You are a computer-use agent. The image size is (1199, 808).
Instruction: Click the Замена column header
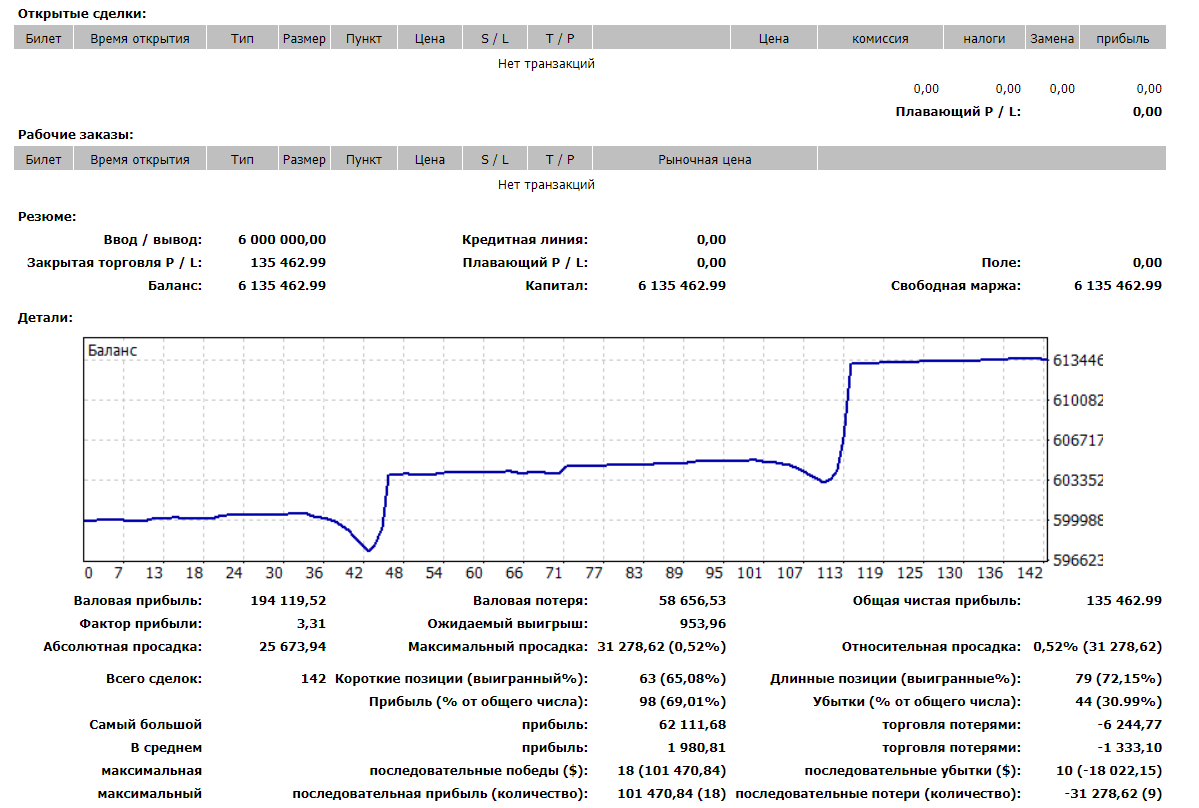[1052, 38]
